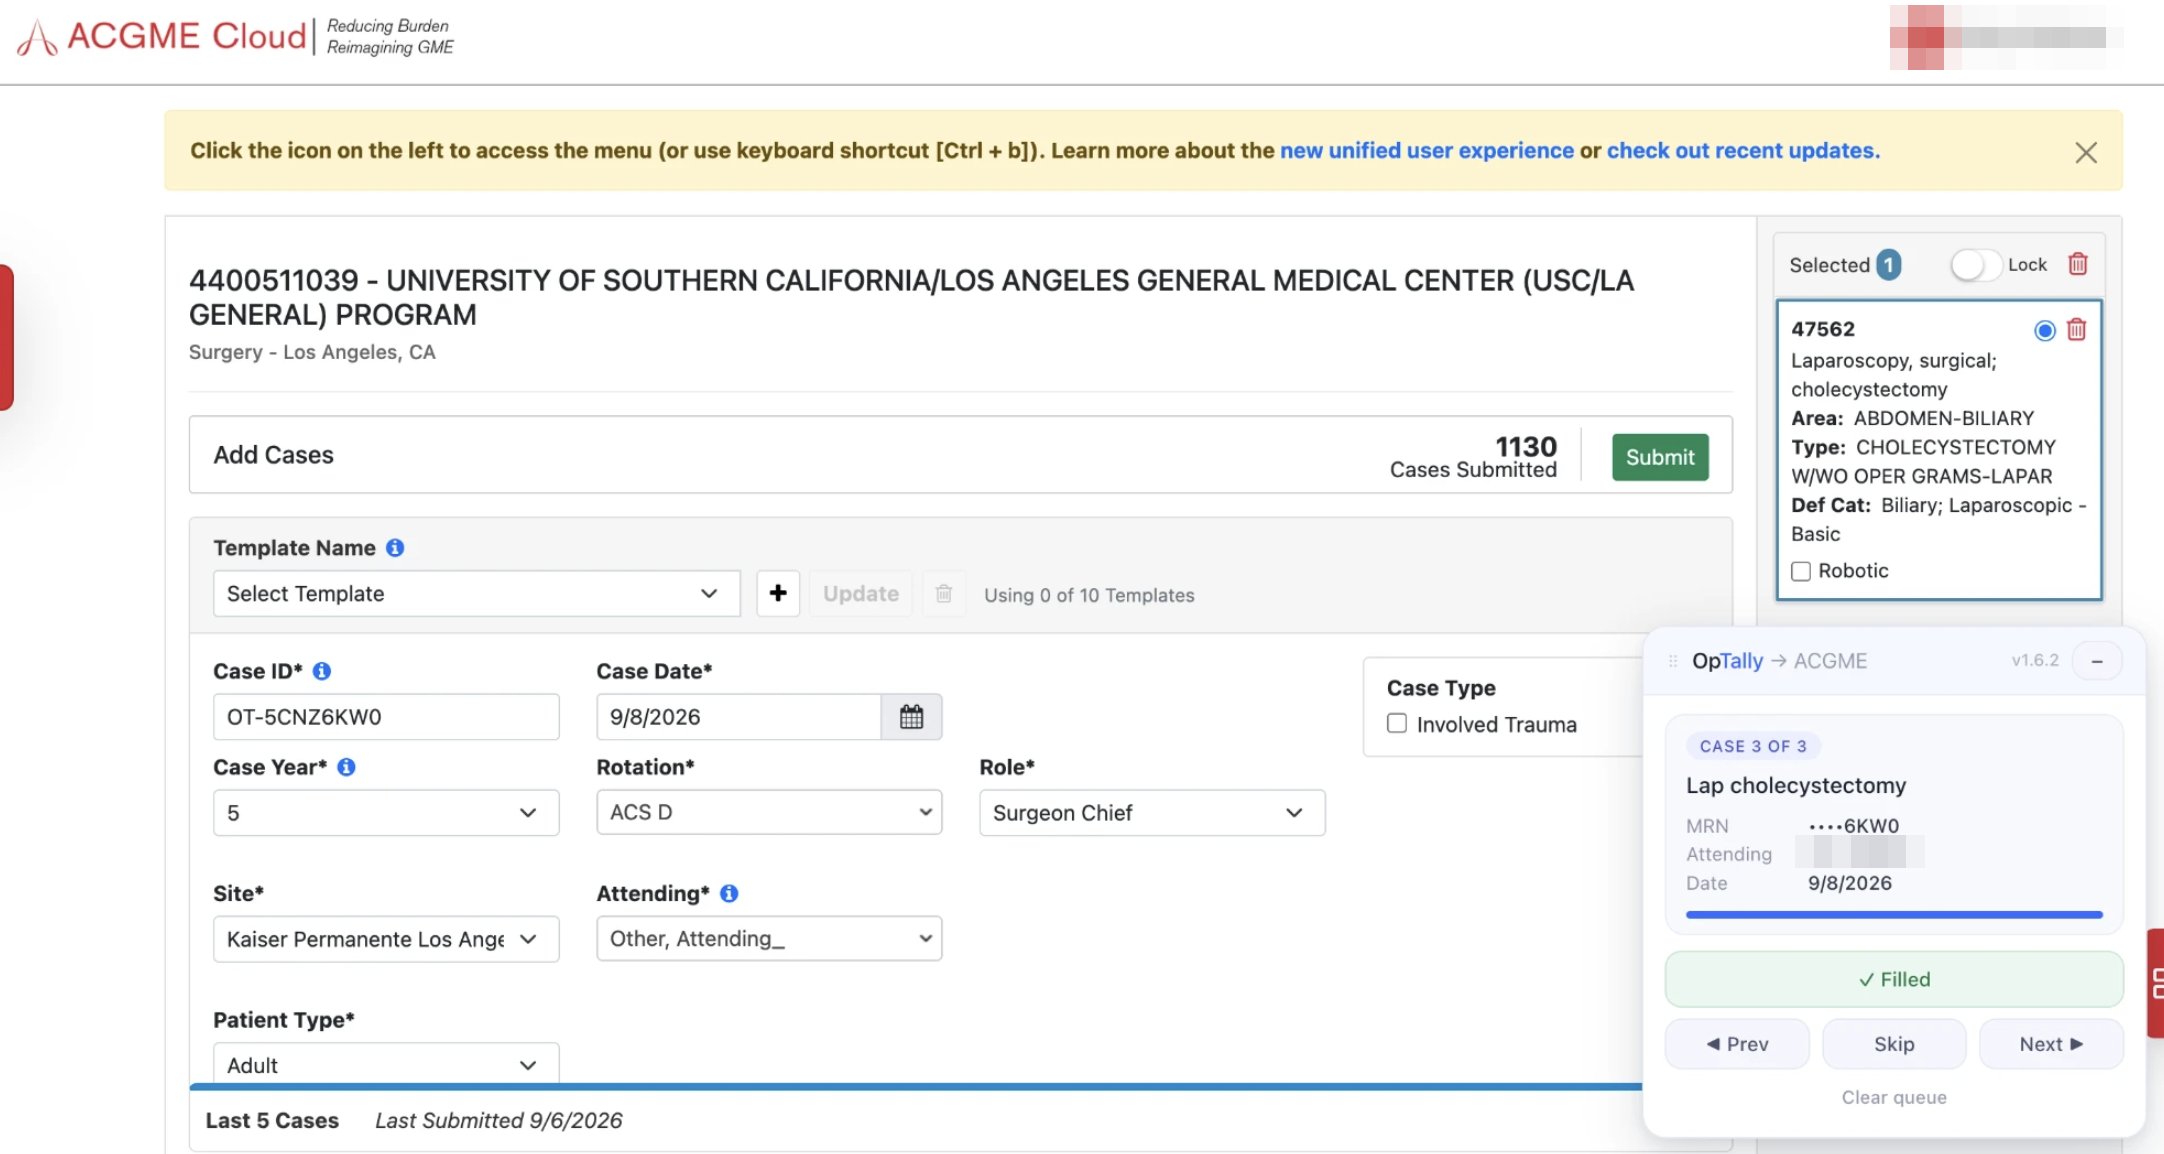Image resolution: width=2164 pixels, height=1154 pixels.
Task: Check the Robotic checkbox
Action: point(1801,571)
